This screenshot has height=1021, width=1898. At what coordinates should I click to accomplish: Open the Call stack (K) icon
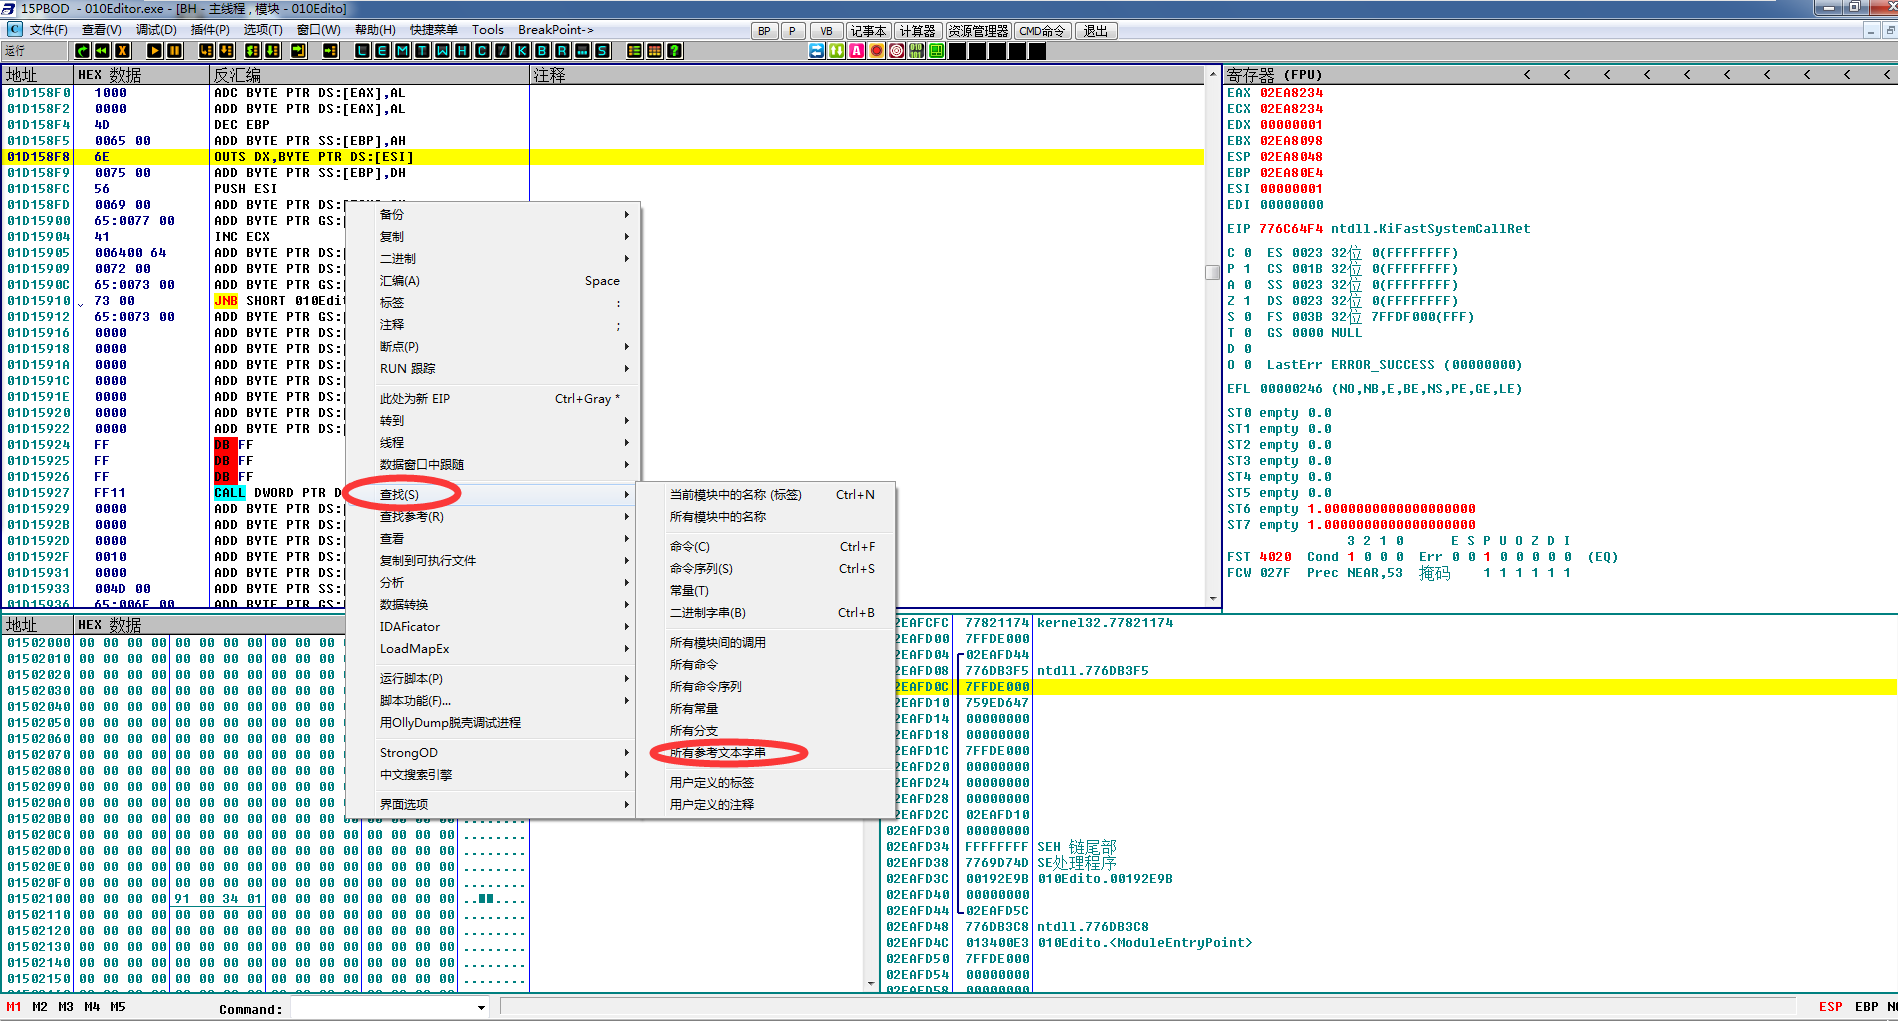(x=522, y=50)
